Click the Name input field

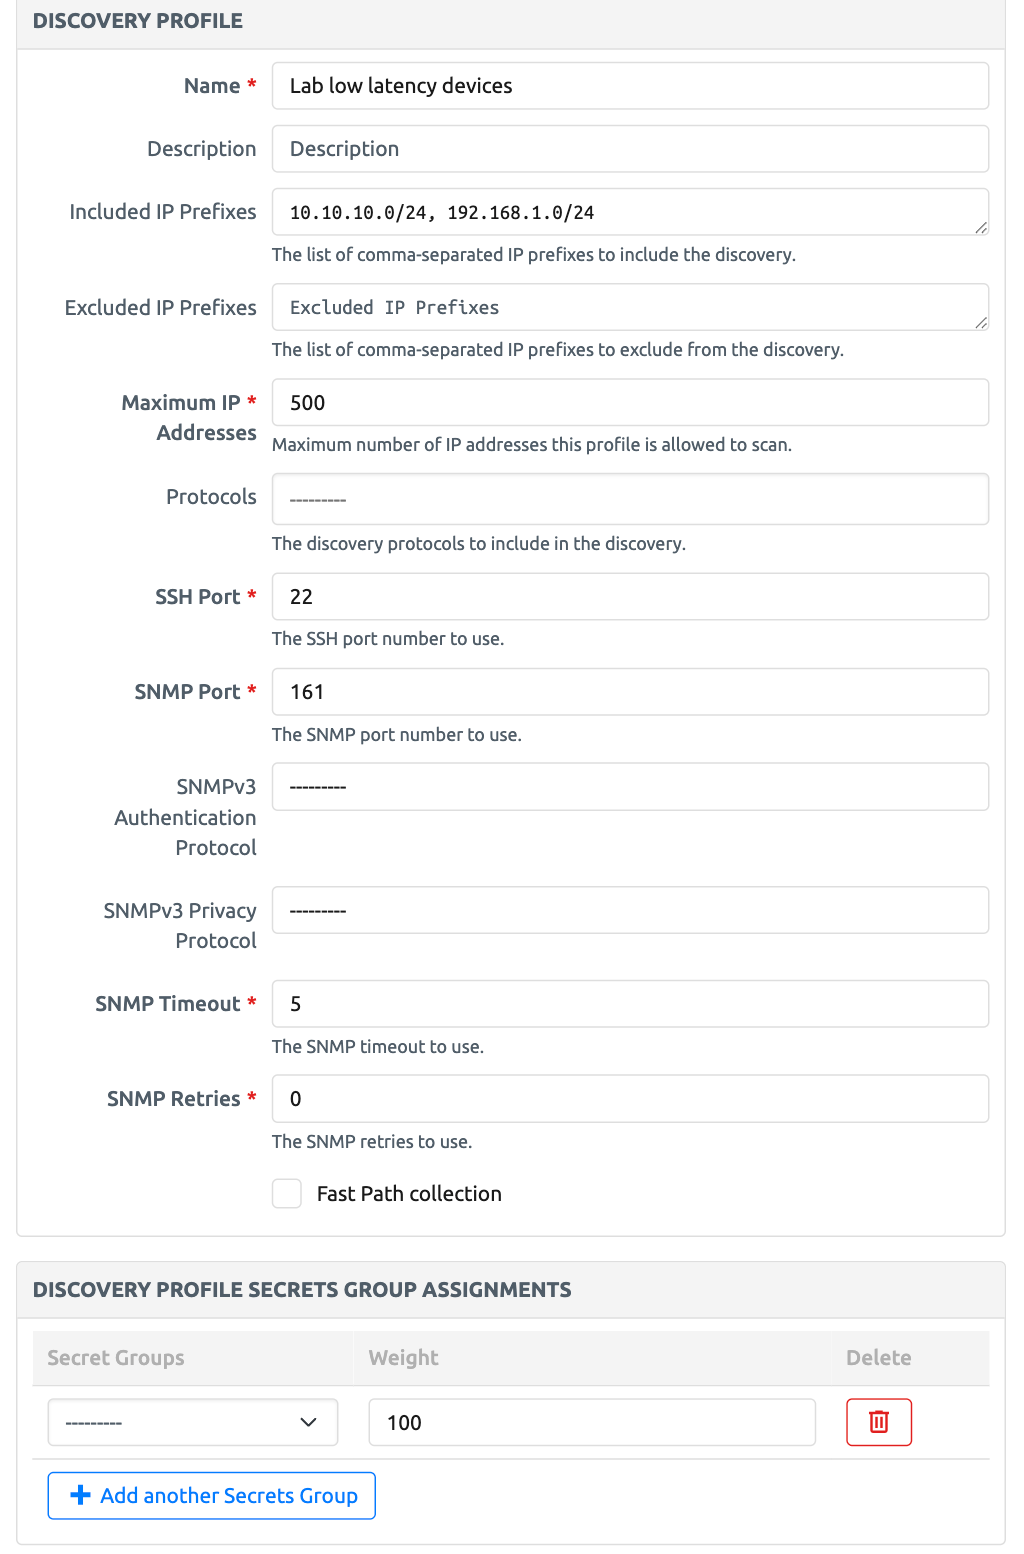(x=630, y=86)
